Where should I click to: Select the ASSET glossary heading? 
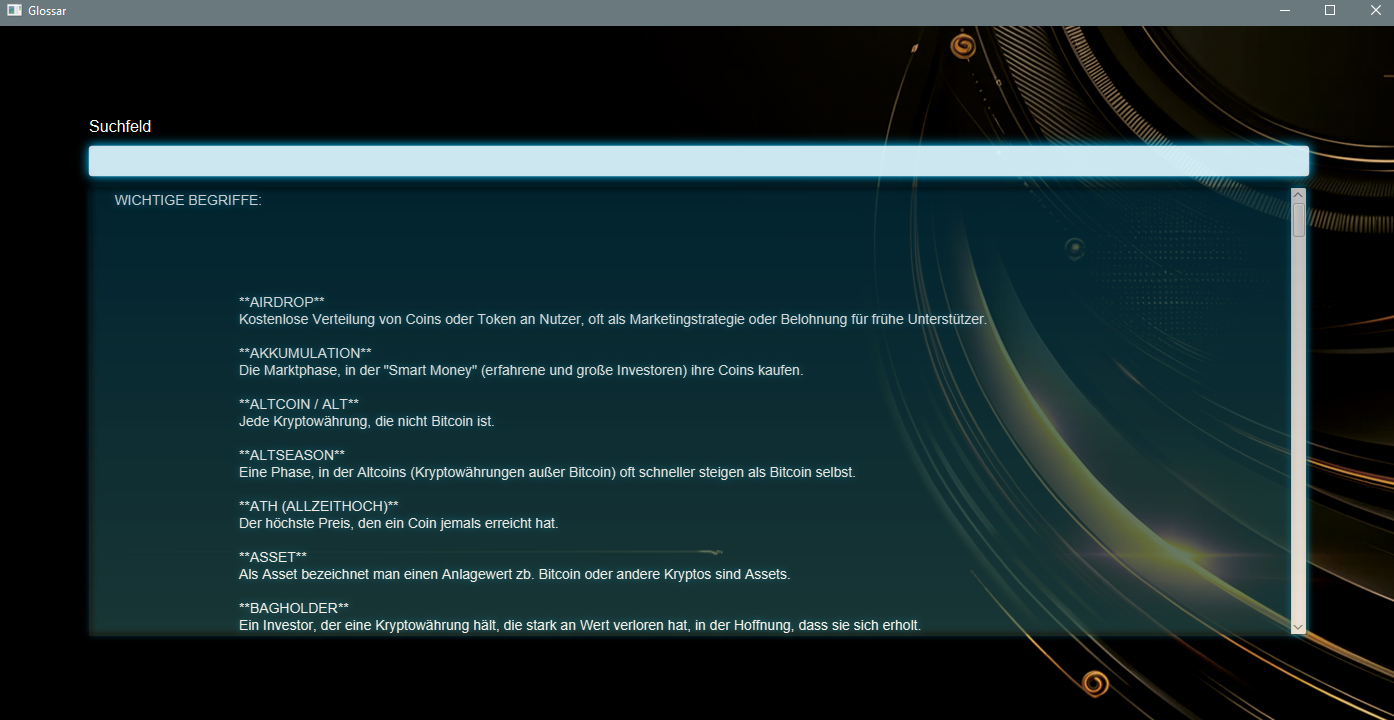[271, 555]
